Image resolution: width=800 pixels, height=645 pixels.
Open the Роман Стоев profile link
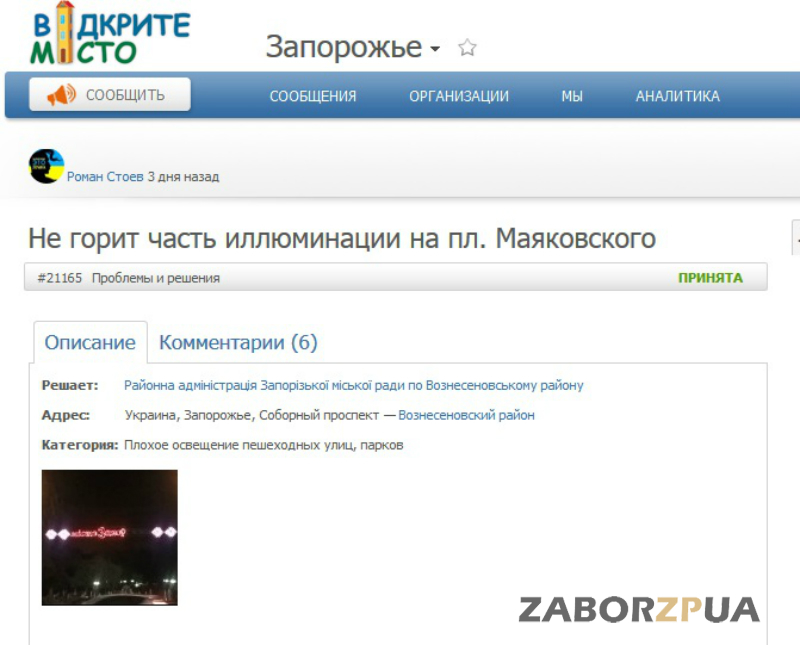tap(105, 177)
